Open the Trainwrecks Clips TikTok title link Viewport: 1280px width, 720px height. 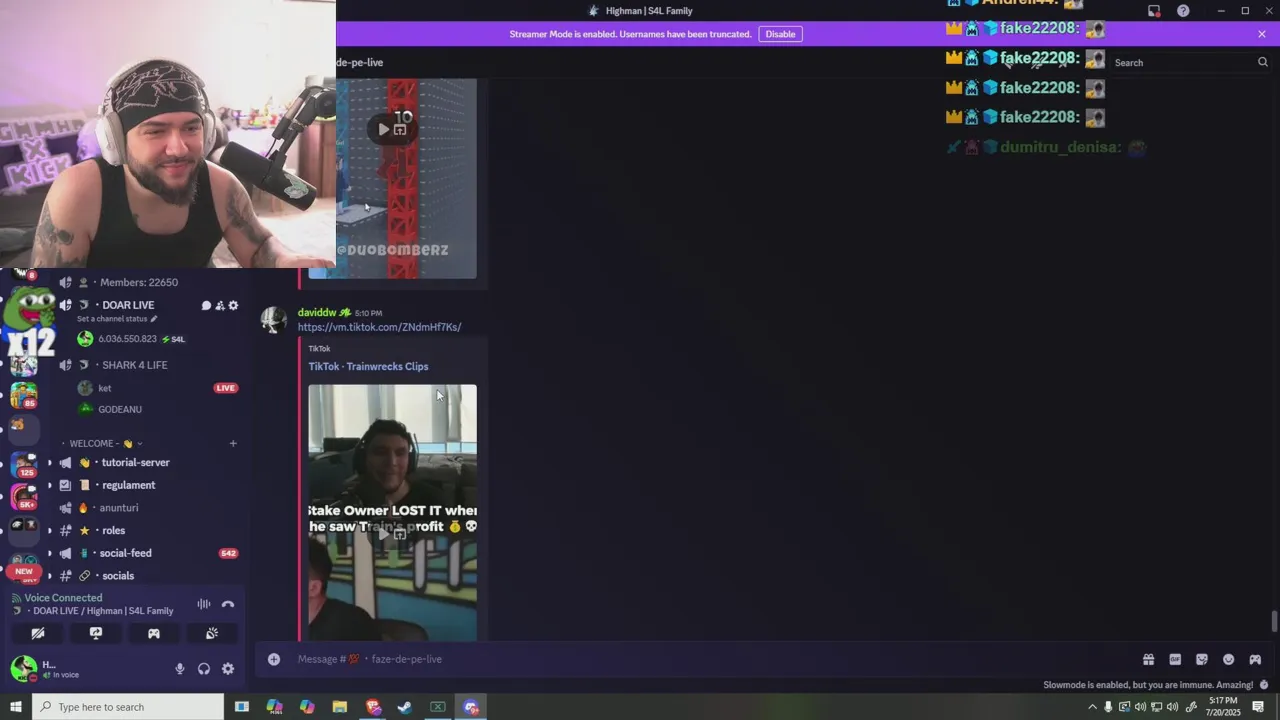368,366
